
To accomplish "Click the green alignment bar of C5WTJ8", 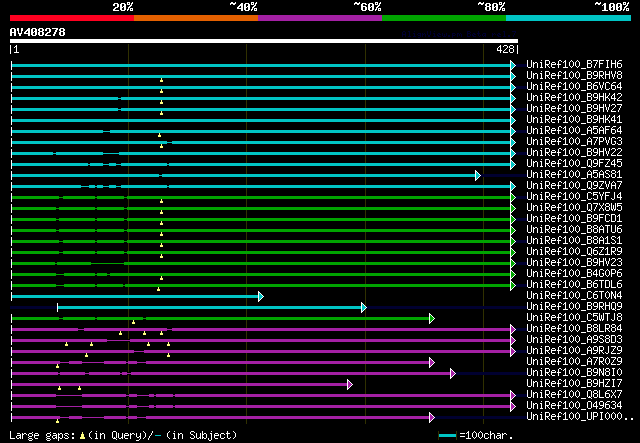I will [x=220, y=318].
